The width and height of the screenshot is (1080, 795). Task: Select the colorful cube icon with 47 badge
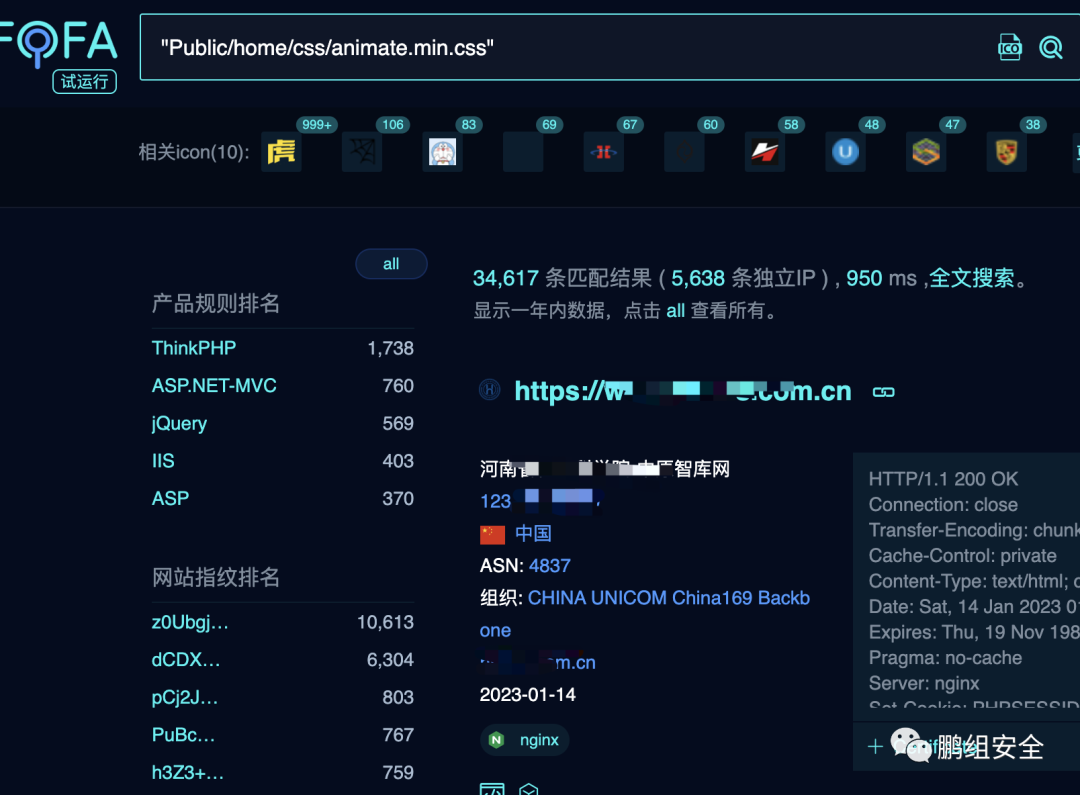[x=926, y=152]
